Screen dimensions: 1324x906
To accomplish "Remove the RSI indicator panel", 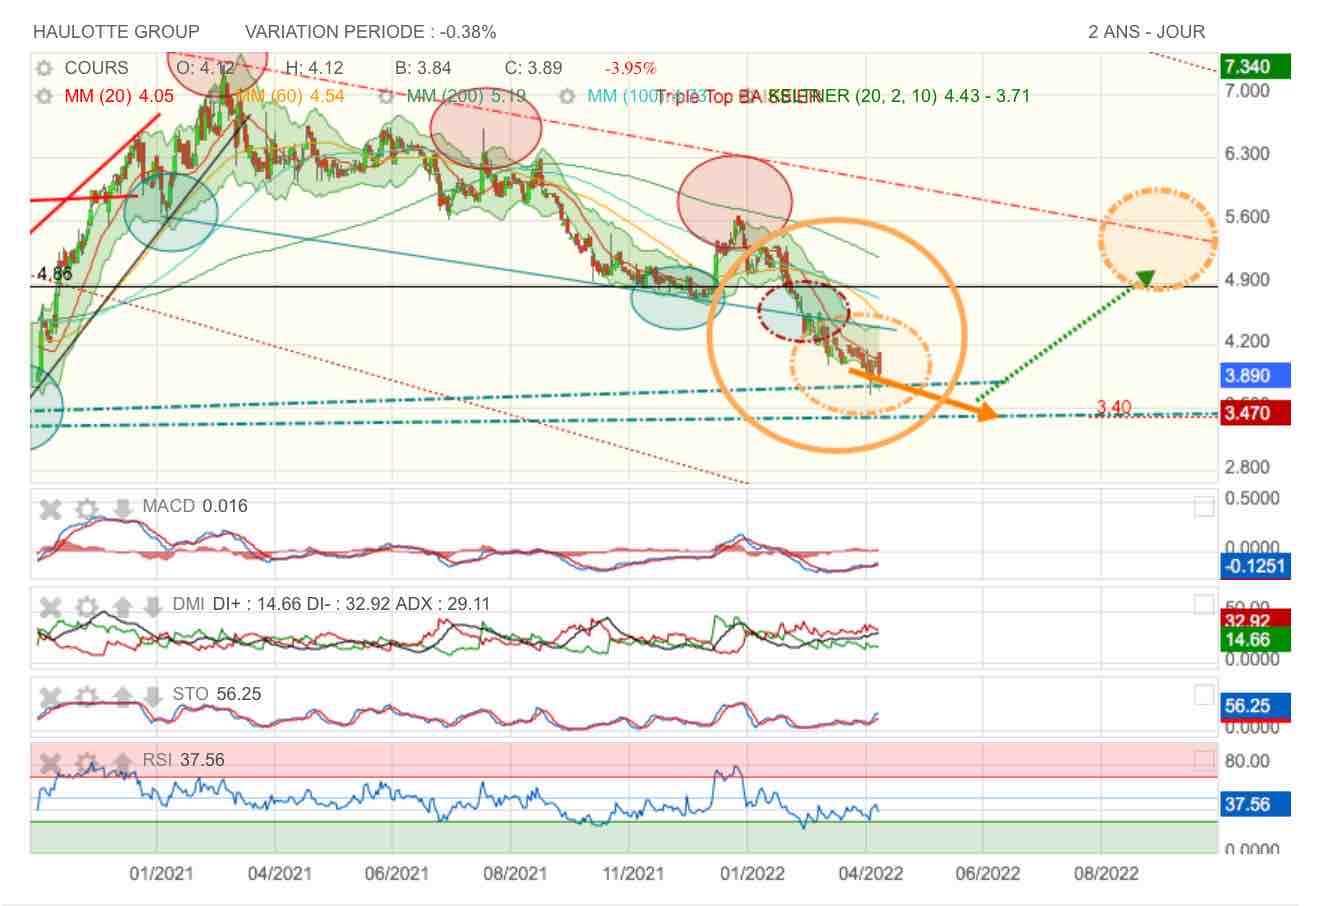I will 51,763.
